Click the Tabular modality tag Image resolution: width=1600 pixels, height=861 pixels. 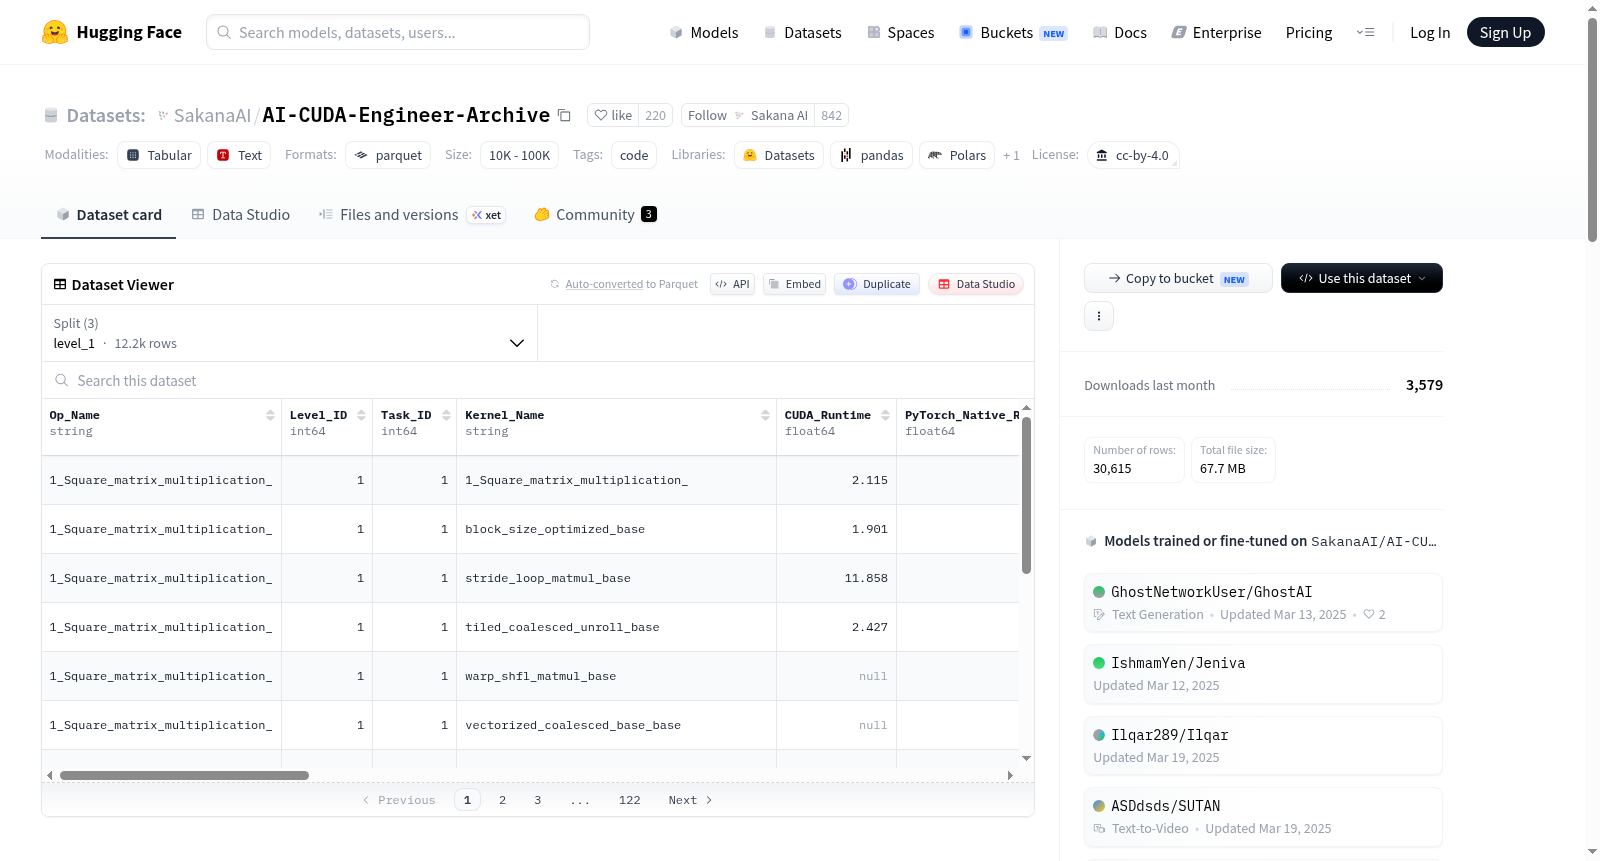(x=159, y=155)
